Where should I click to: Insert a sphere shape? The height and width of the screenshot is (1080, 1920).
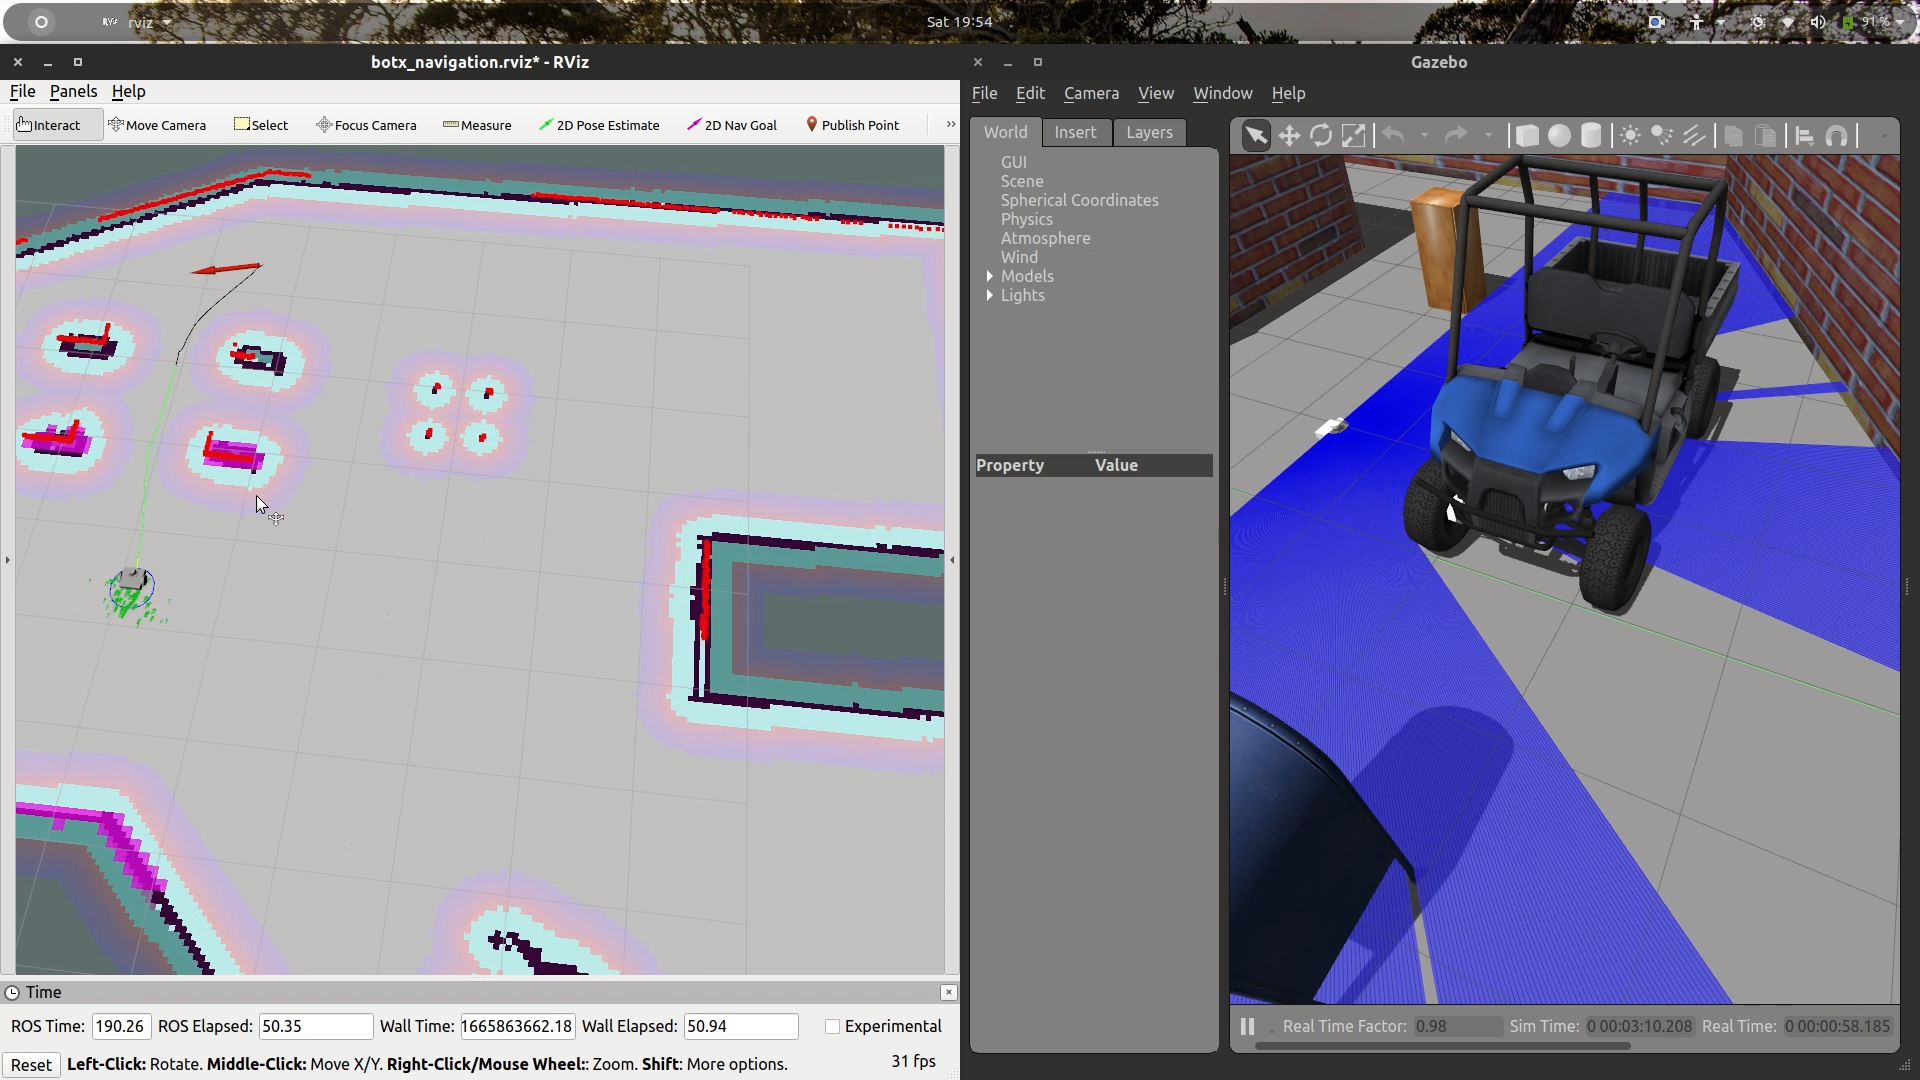pyautogui.click(x=1559, y=136)
